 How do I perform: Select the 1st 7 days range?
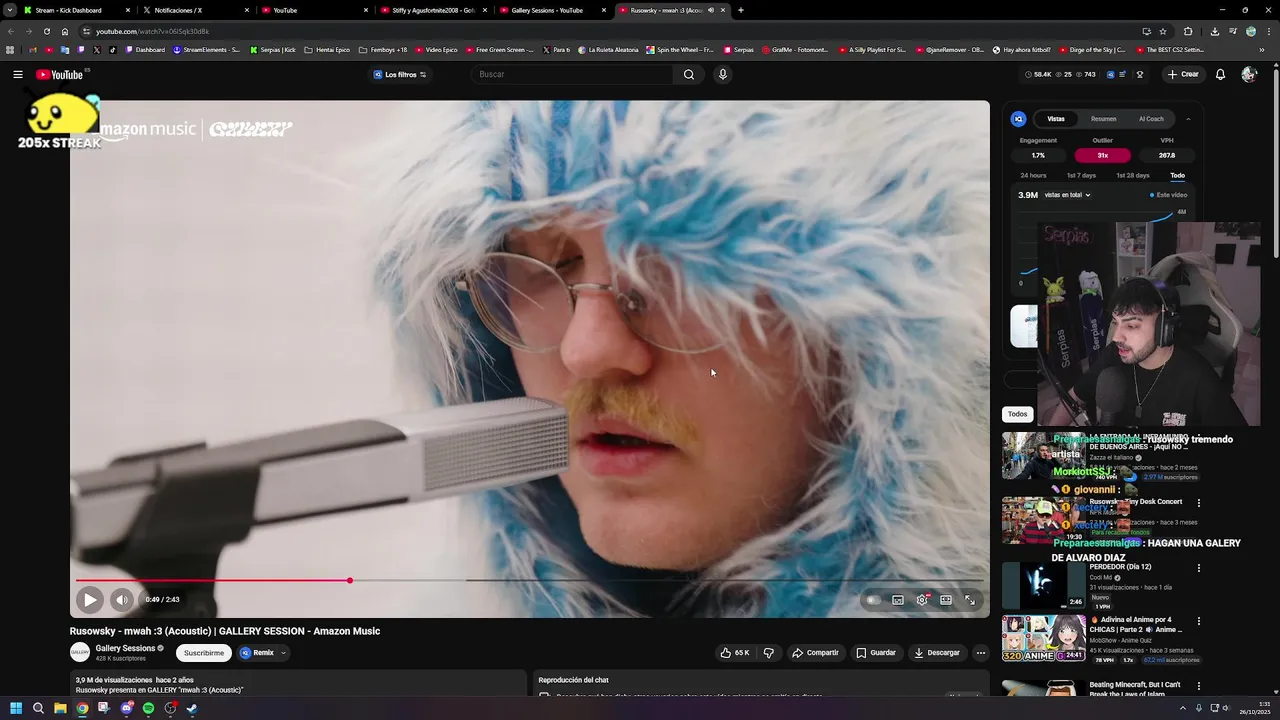coord(1081,176)
